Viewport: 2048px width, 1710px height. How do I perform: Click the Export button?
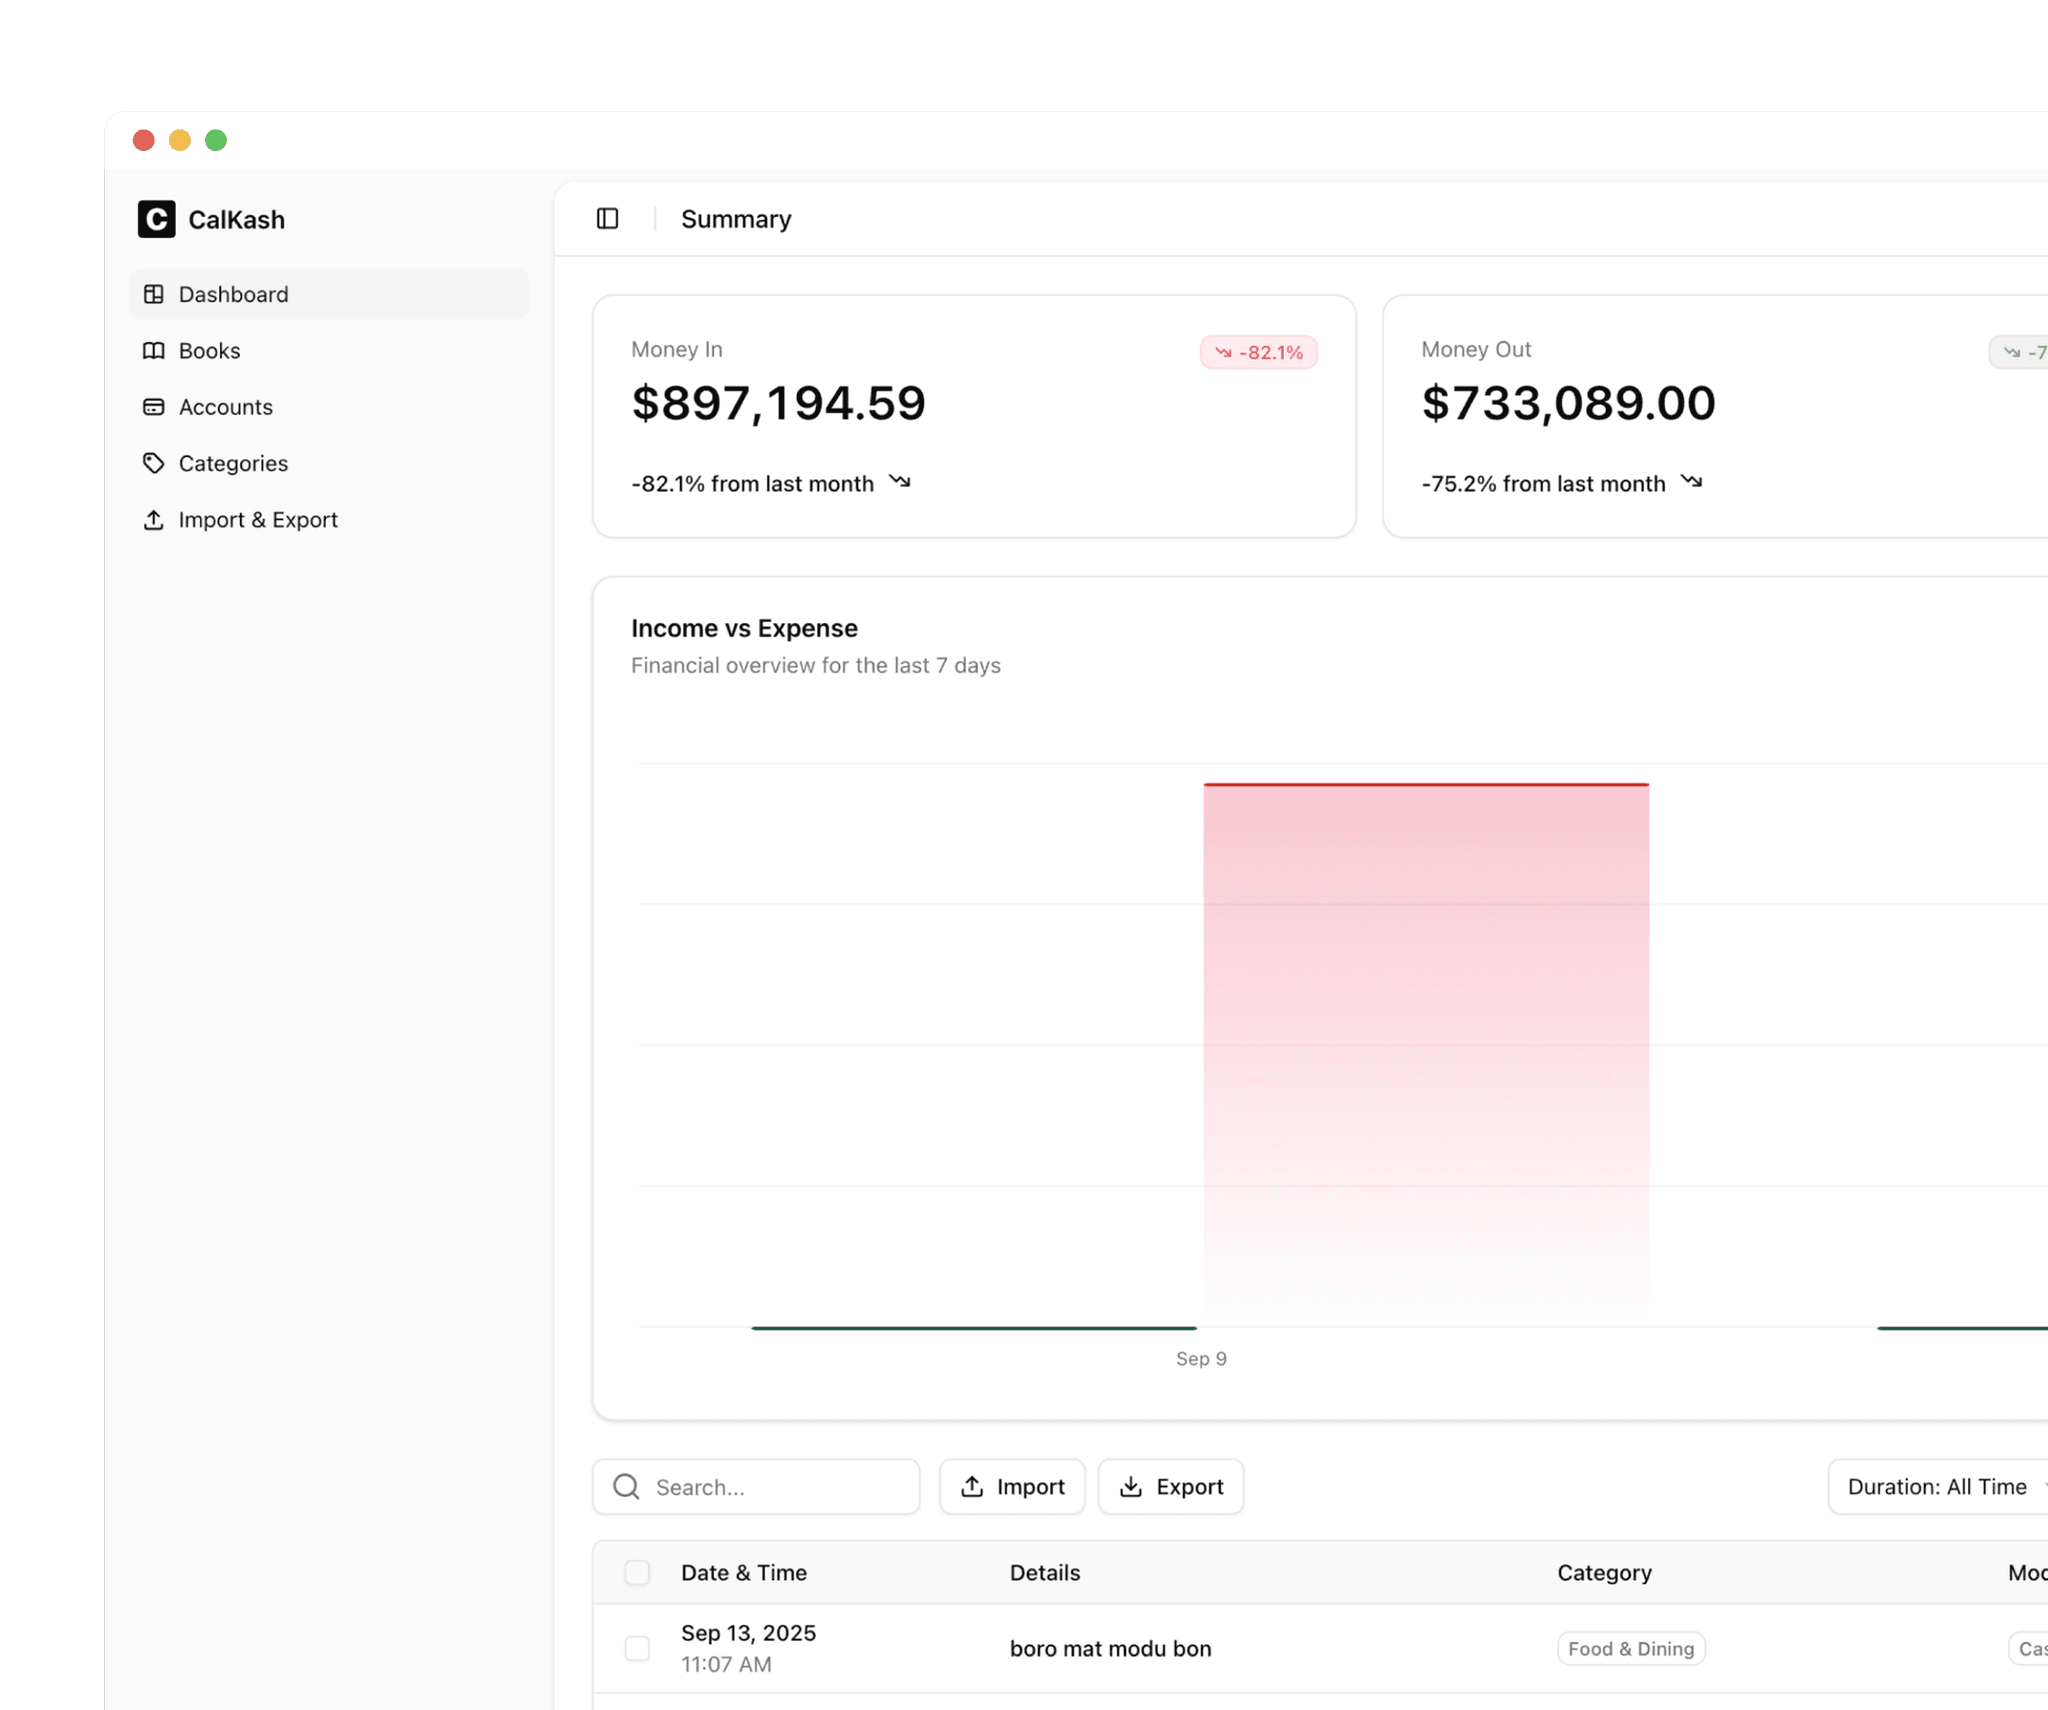[1171, 1486]
